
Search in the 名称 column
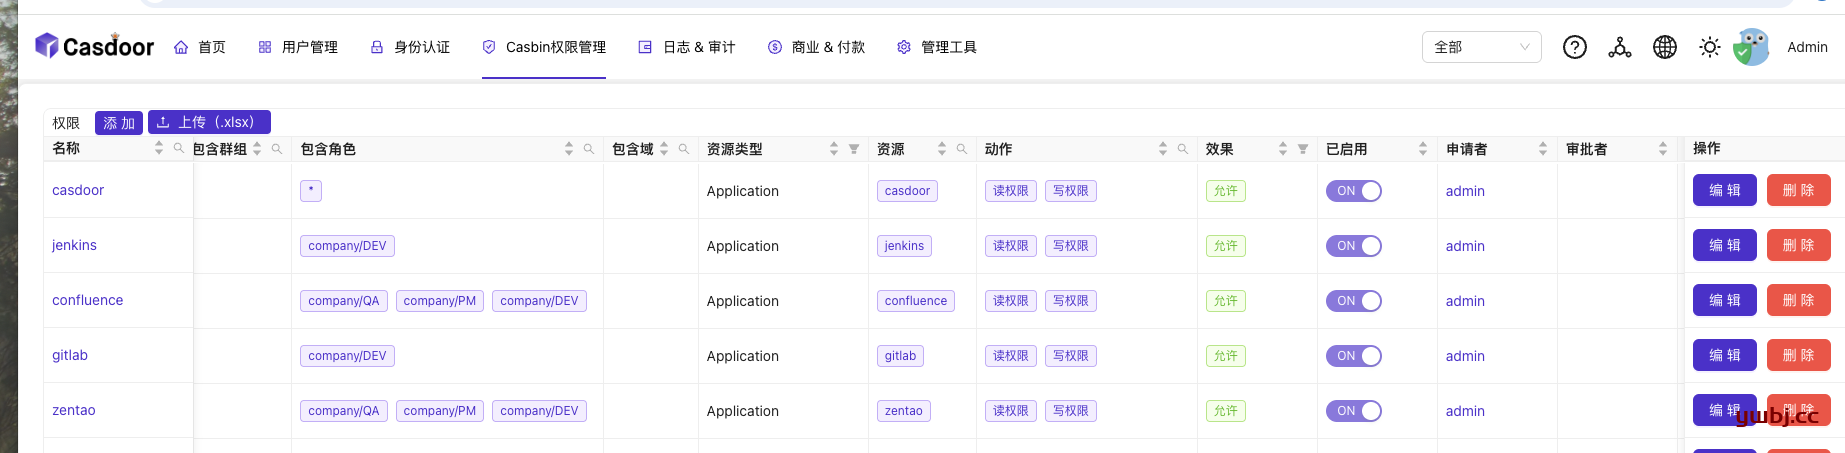179,148
